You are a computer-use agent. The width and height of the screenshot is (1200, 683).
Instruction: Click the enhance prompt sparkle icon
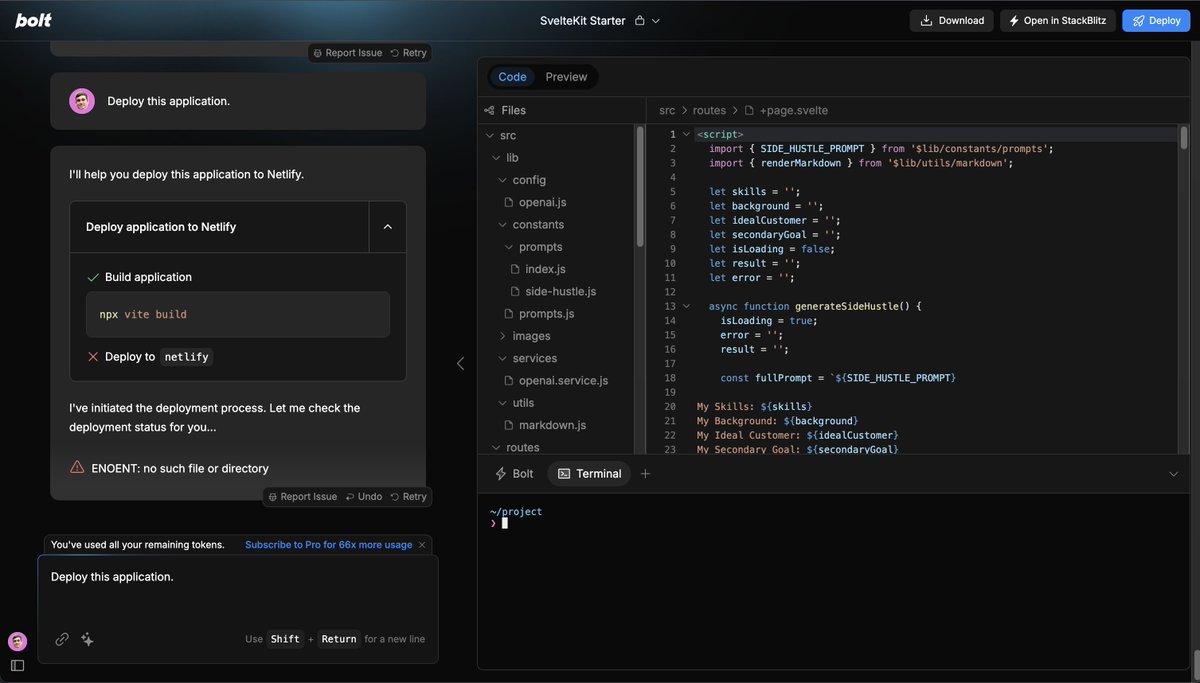click(x=87, y=639)
